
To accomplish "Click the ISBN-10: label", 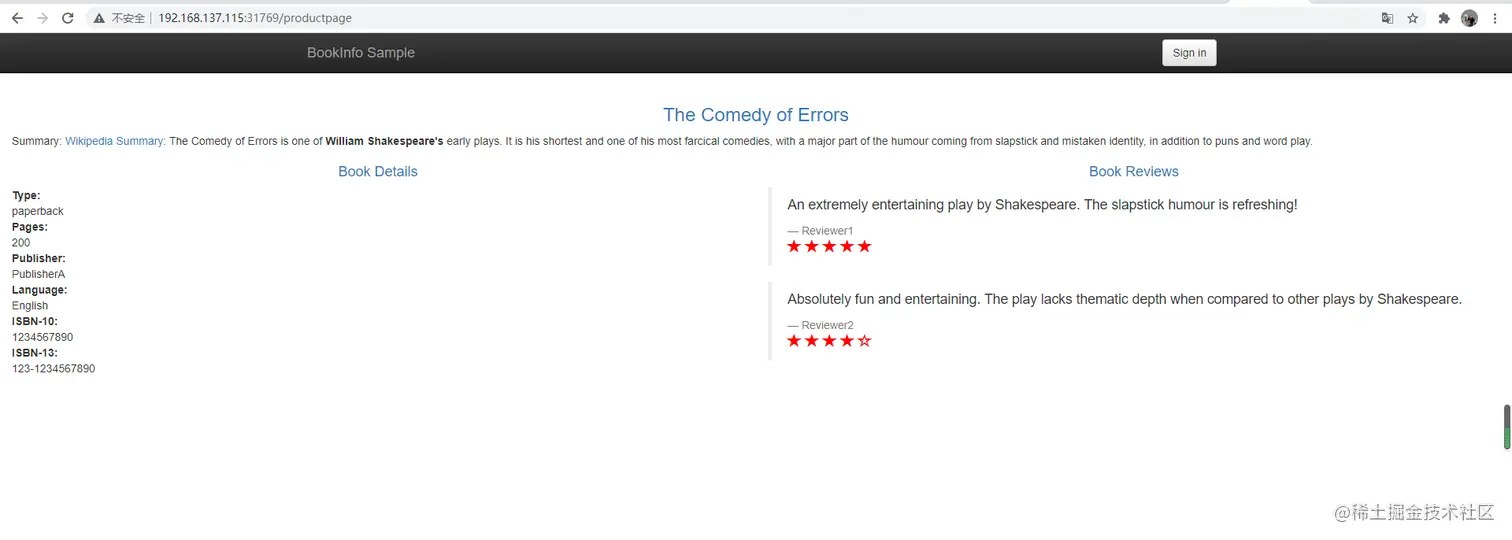I will [35, 321].
